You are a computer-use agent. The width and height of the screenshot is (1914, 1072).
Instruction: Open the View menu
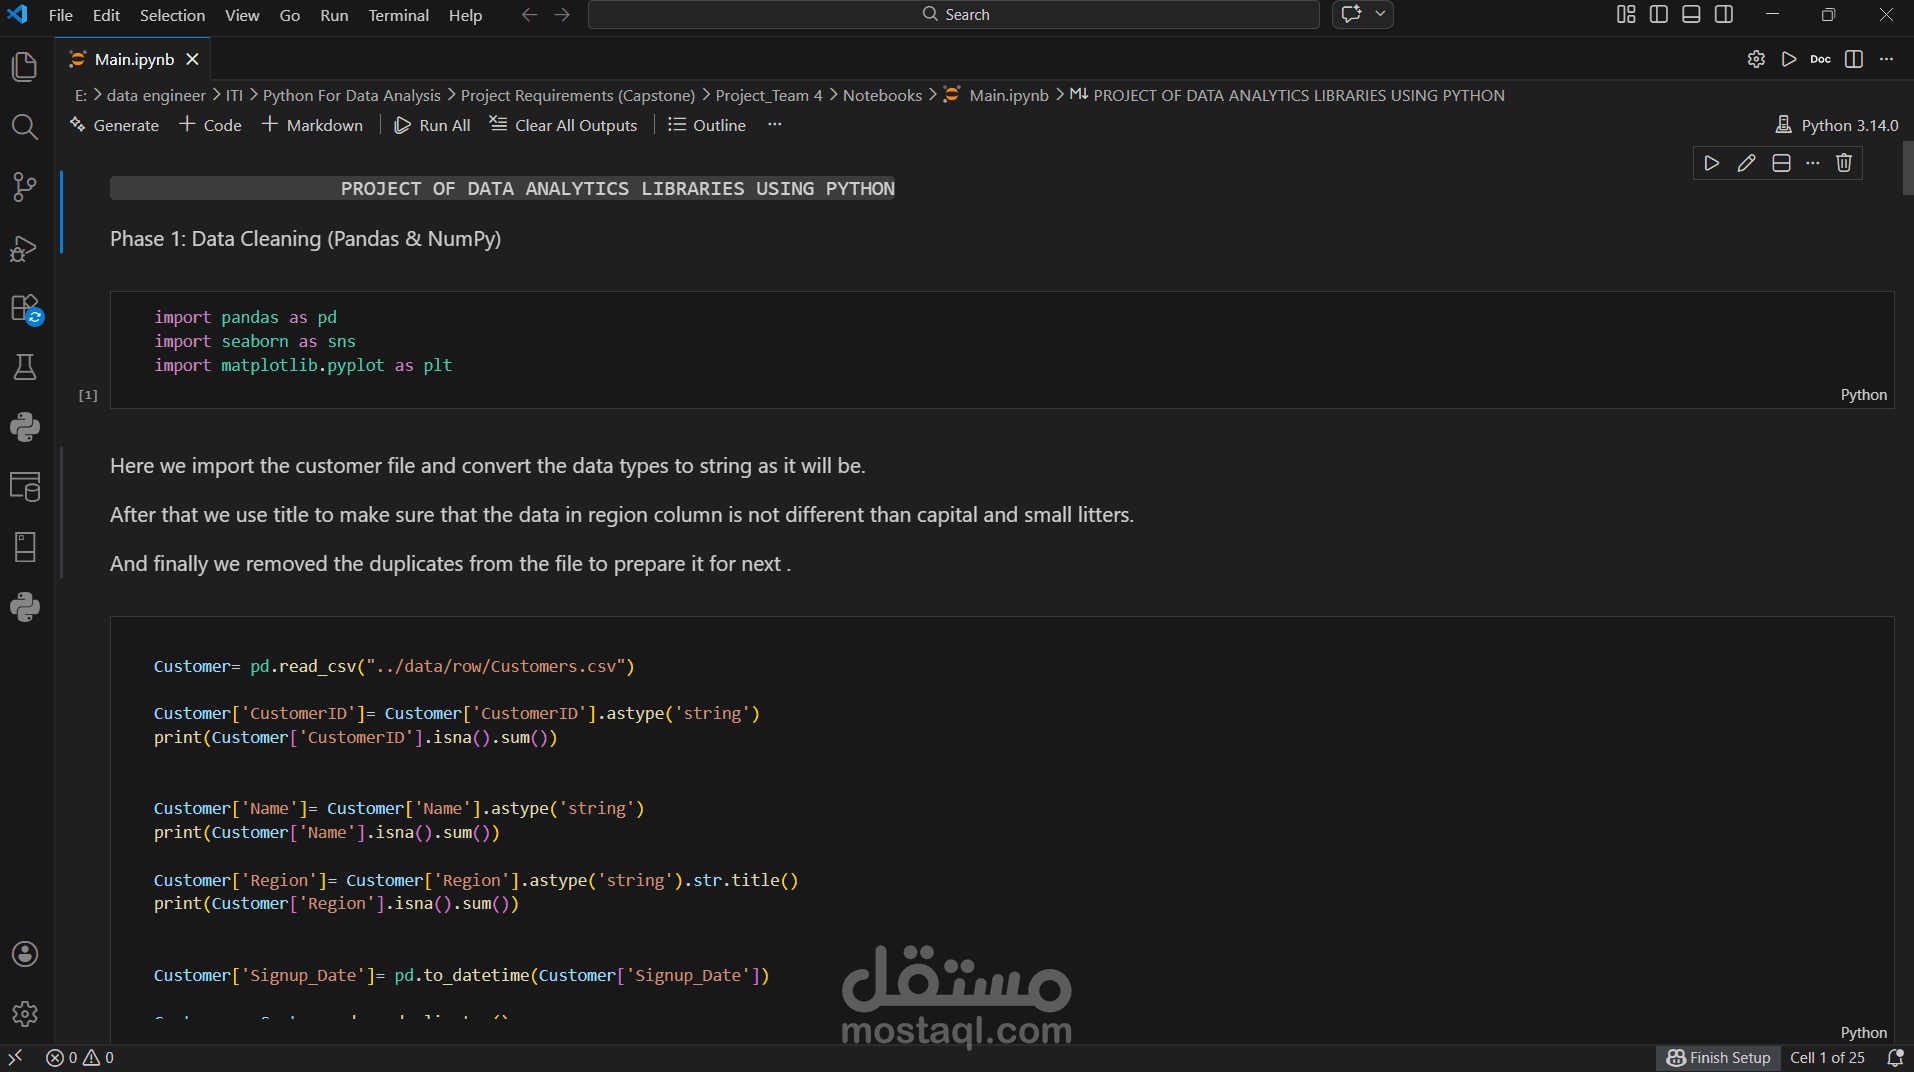pyautogui.click(x=242, y=15)
